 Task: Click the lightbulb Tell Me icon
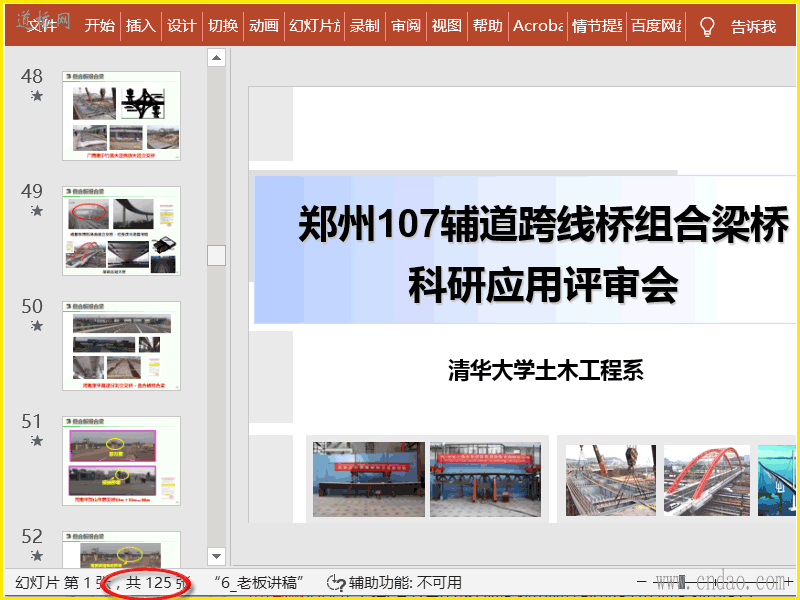click(x=707, y=27)
